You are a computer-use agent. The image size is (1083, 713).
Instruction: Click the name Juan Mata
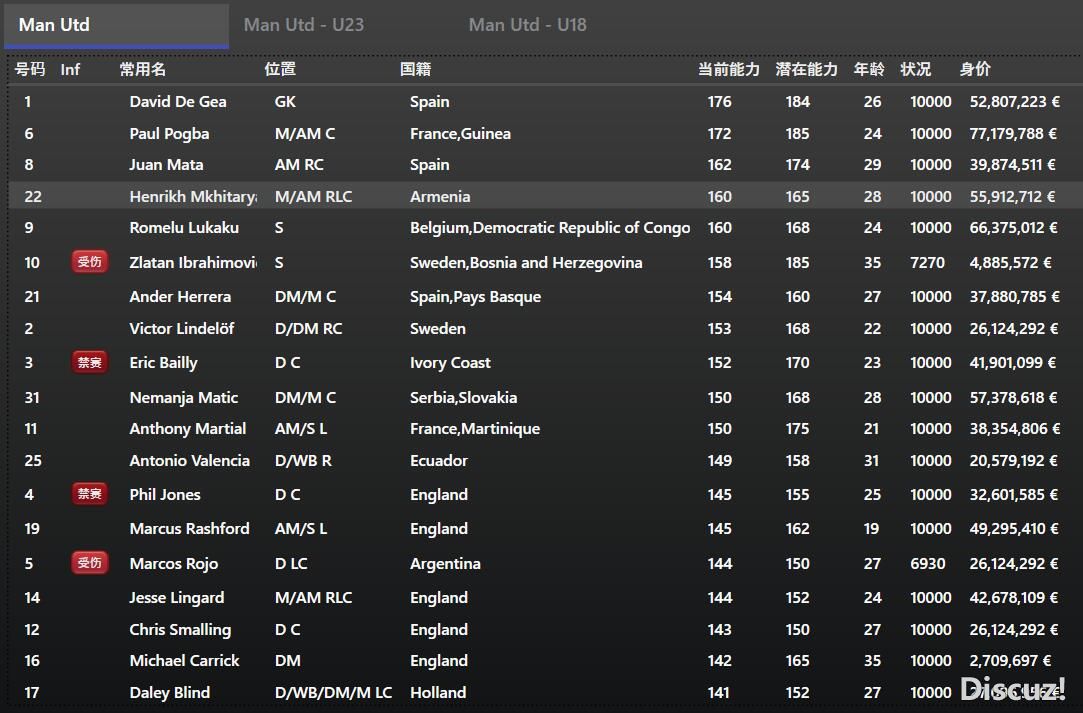click(x=166, y=164)
